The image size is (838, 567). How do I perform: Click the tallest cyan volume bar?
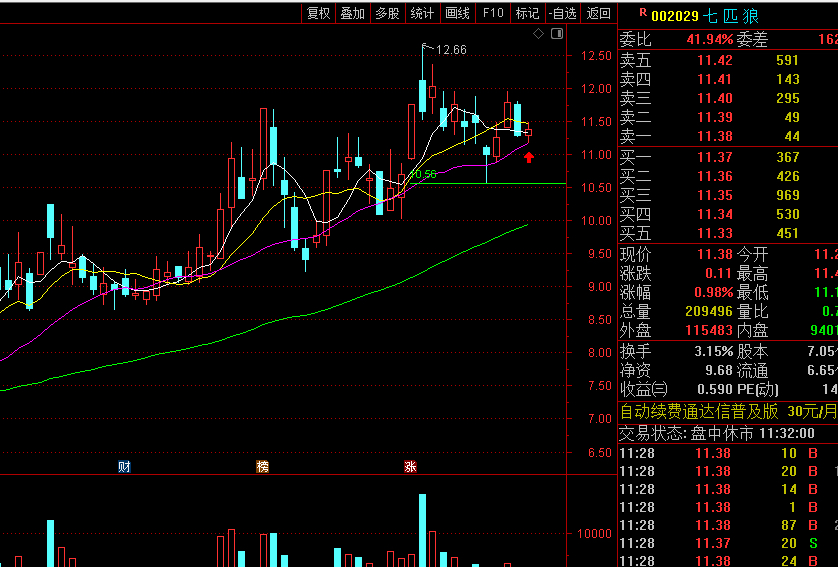422,530
